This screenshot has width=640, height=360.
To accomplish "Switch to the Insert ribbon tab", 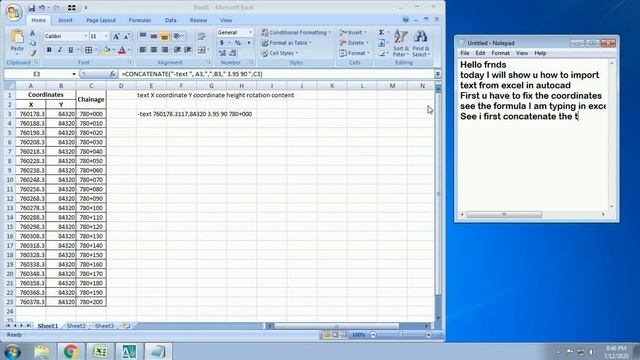I will coord(65,20).
